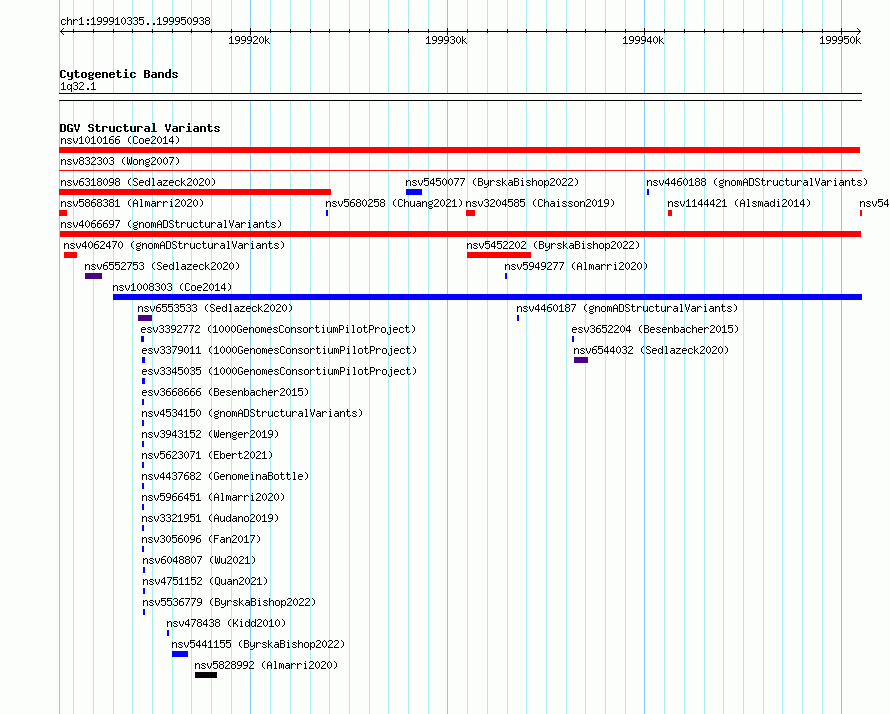Open nsv4460187 gnomAD variant label

[x=627, y=308]
